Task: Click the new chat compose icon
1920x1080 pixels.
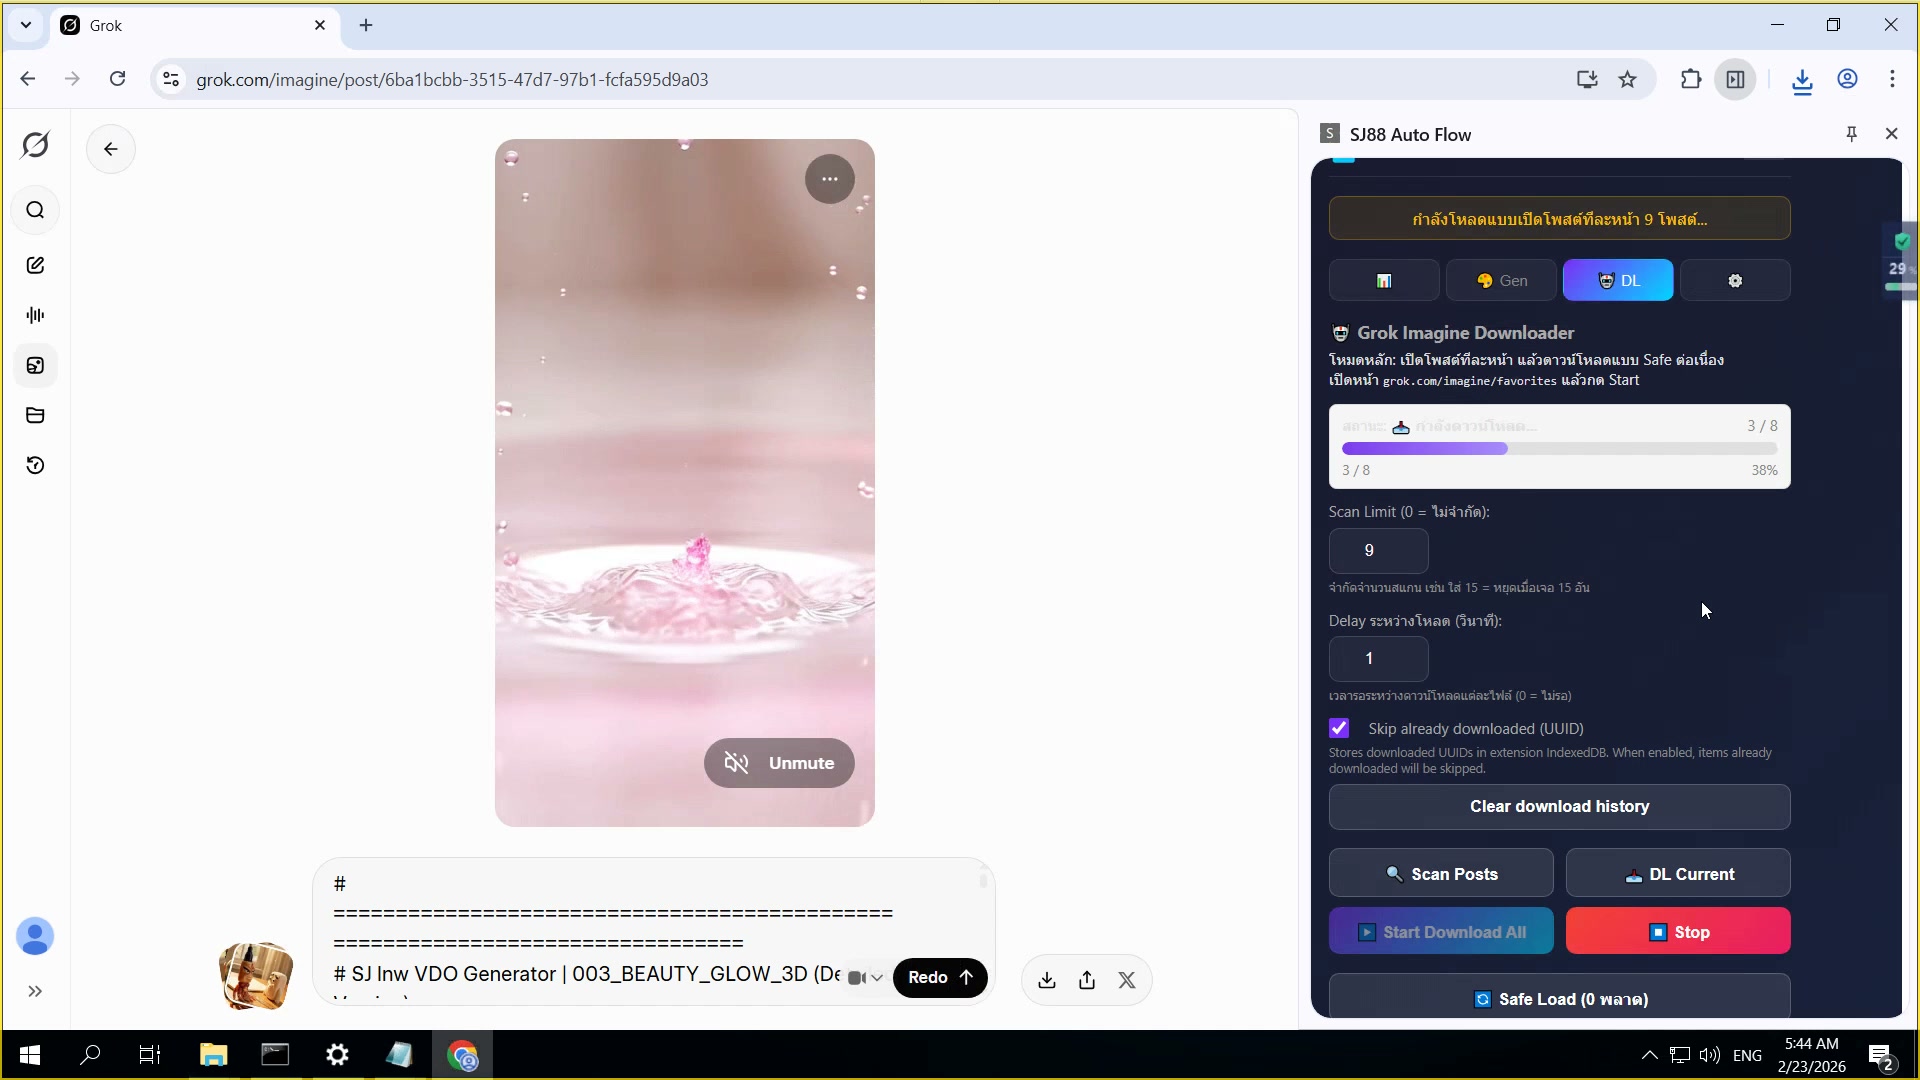Action: tap(35, 265)
